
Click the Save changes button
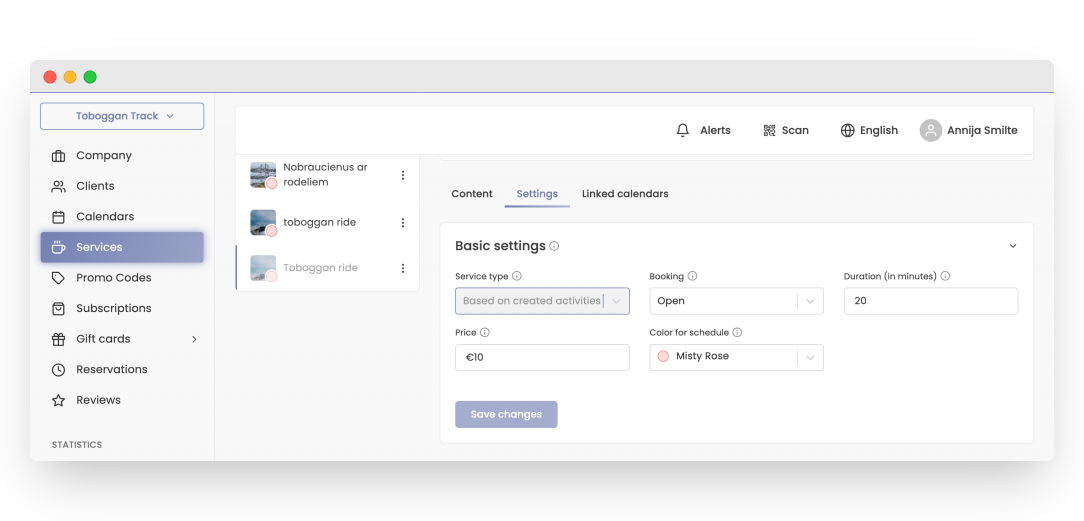coord(506,414)
